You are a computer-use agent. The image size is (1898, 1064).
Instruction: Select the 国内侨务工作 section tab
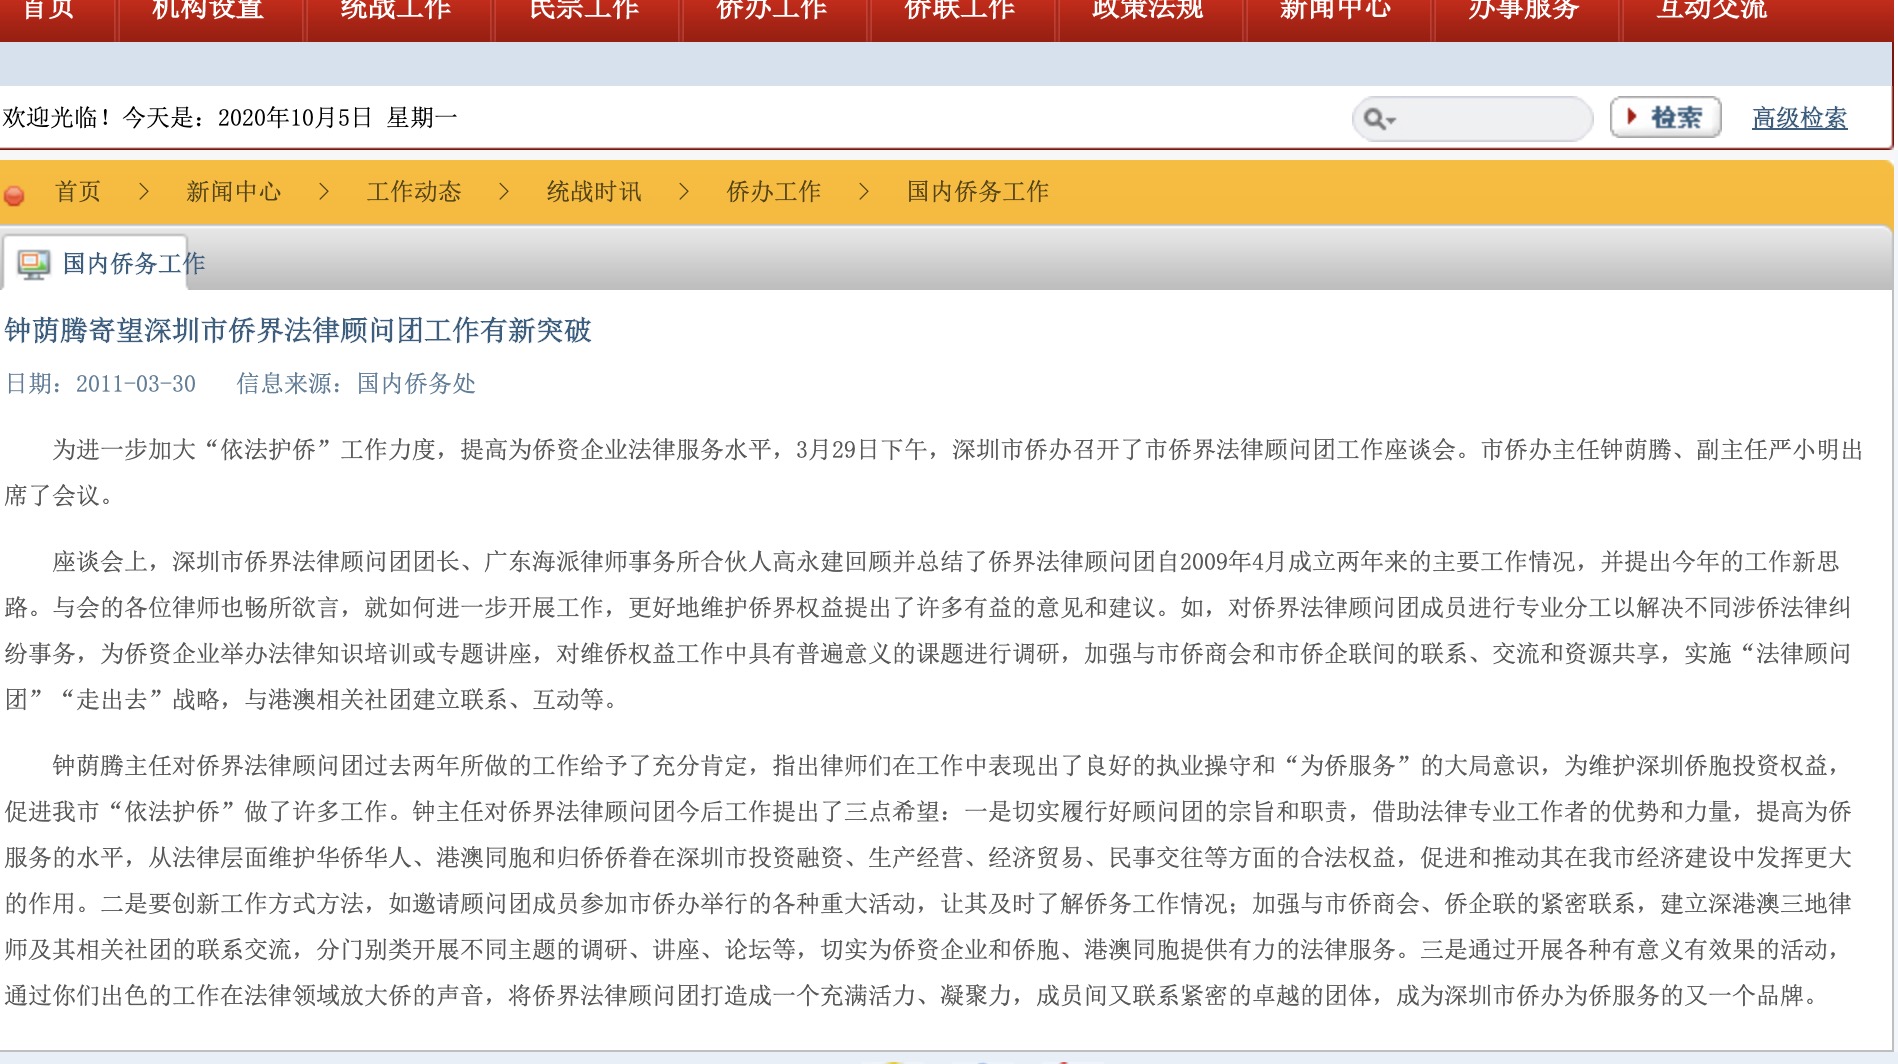pos(134,263)
